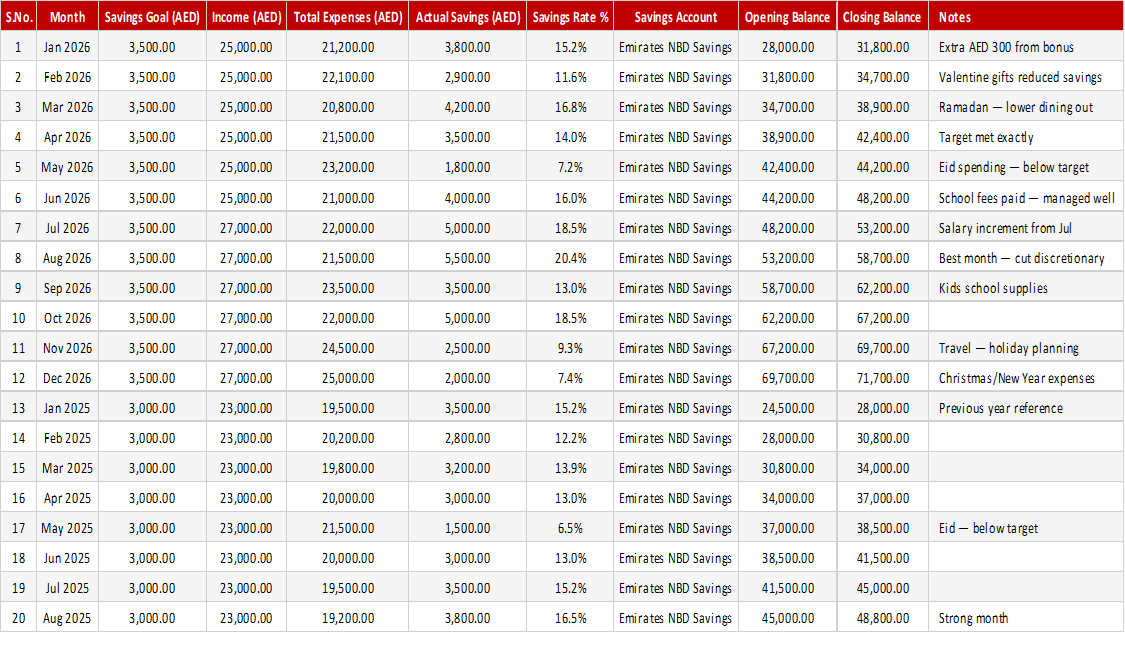This screenshot has width=1125, height=661.
Task: Select opening balance 69,700.00 cell
Action: click(x=788, y=378)
